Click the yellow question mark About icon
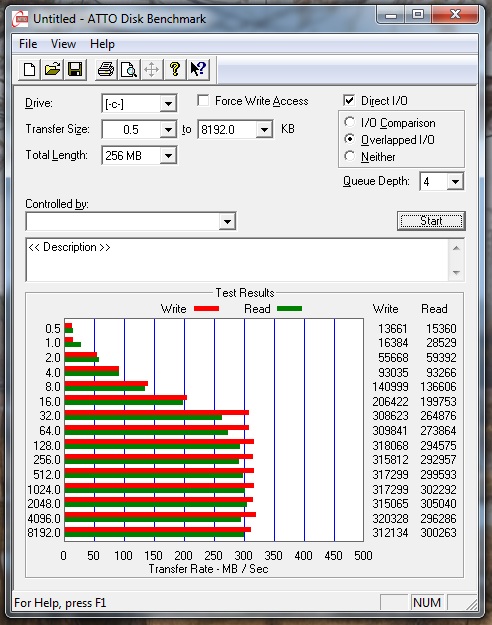 pyautogui.click(x=175, y=69)
